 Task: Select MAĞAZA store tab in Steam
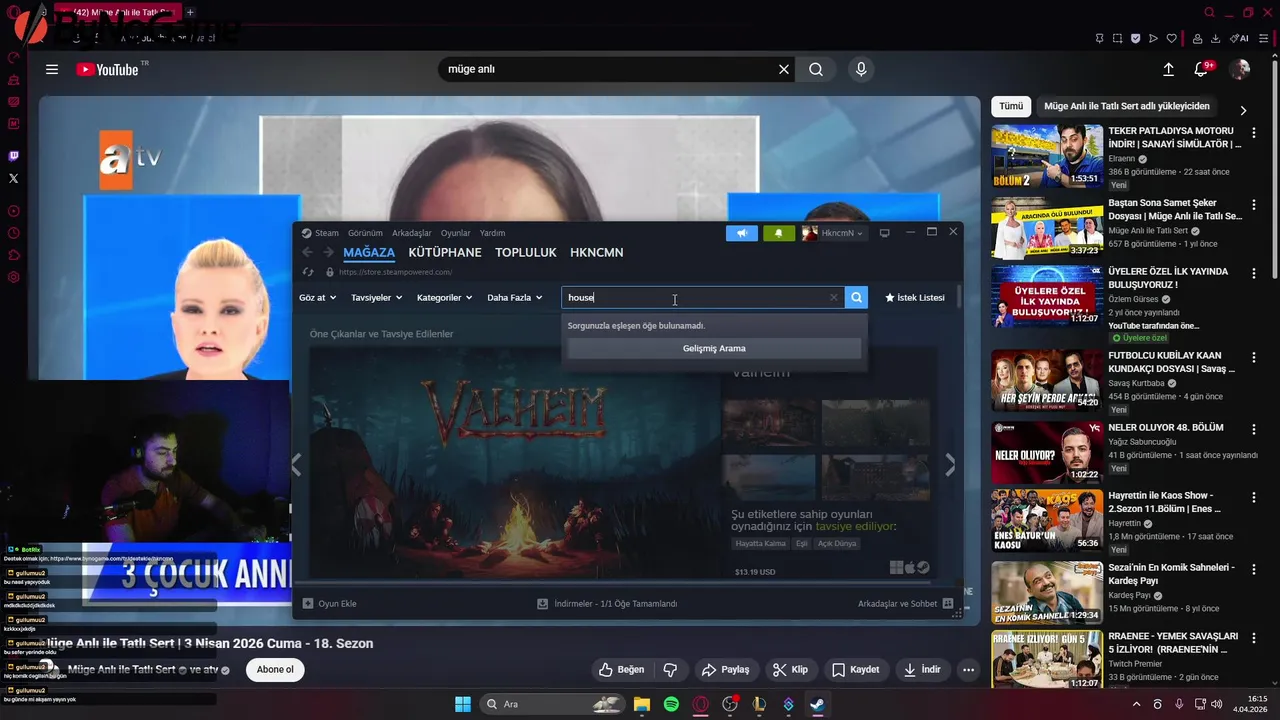pos(369,253)
